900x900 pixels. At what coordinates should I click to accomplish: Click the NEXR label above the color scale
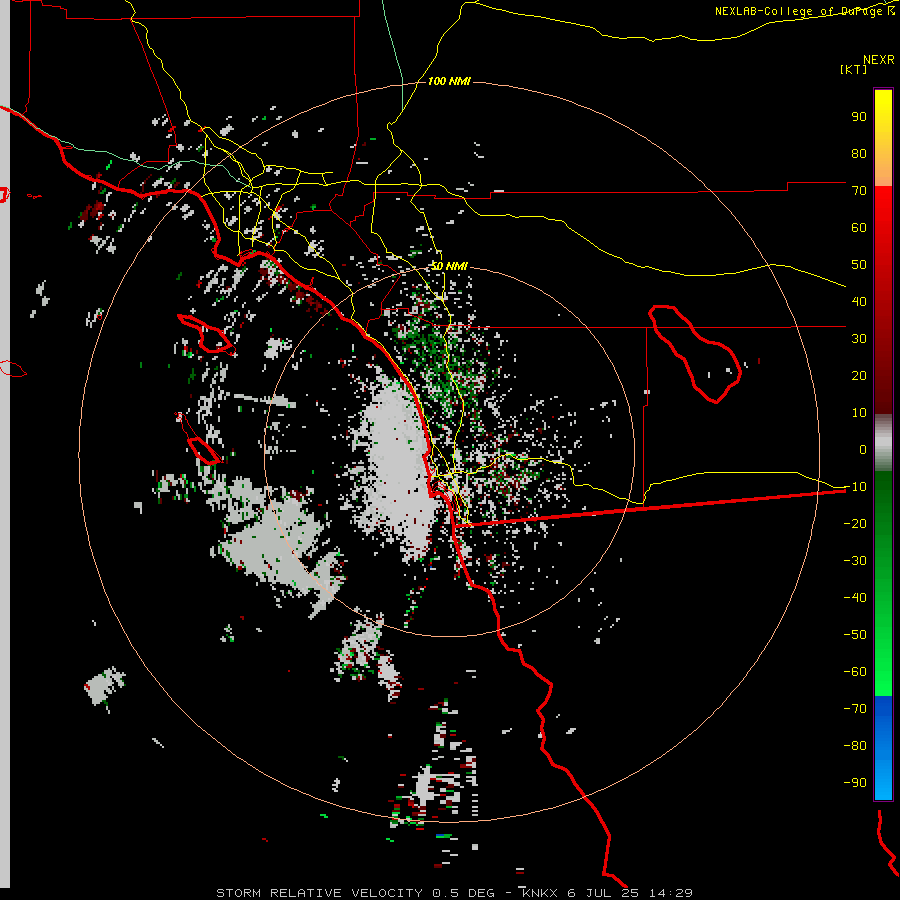click(x=879, y=60)
